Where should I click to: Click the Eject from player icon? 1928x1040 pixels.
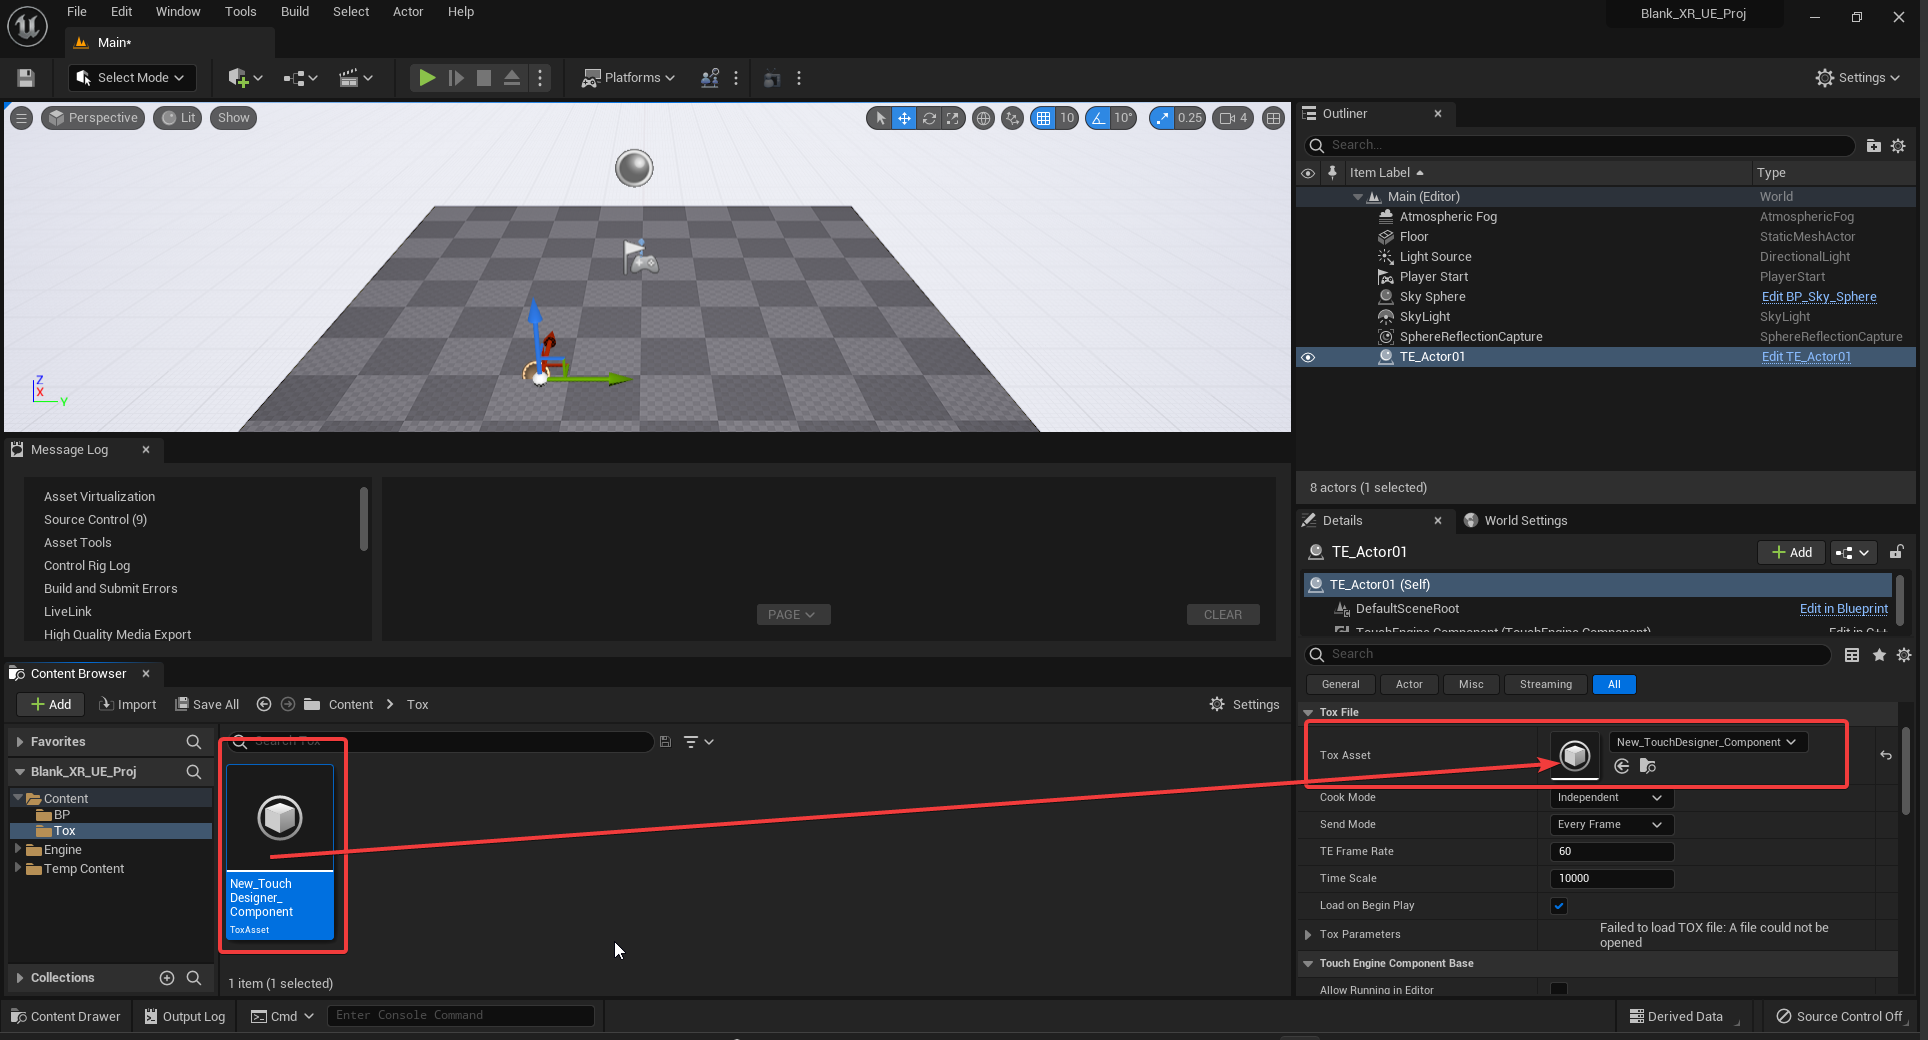tap(512, 78)
